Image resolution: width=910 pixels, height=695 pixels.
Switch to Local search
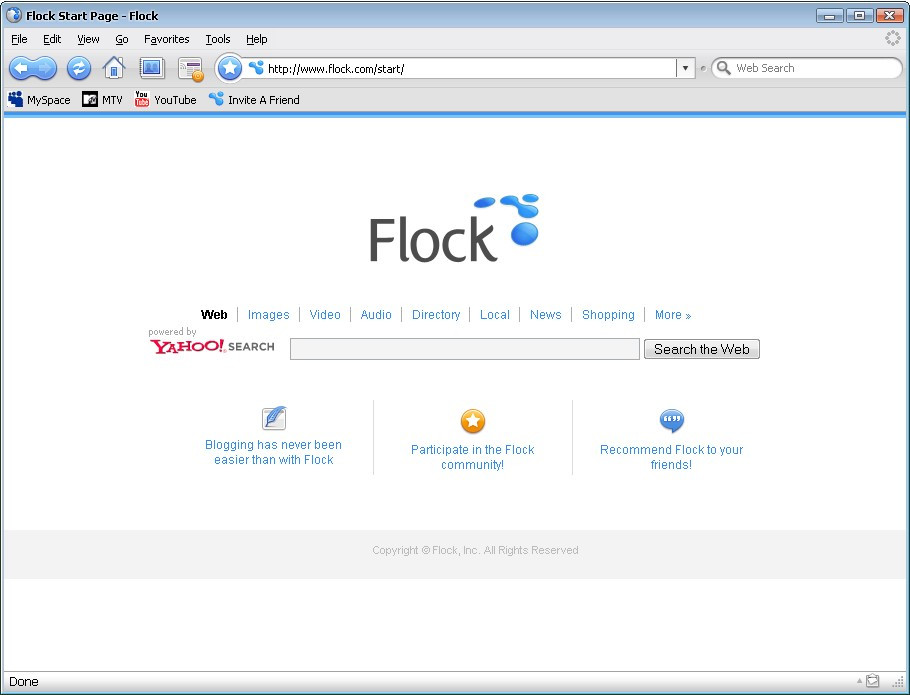point(494,314)
